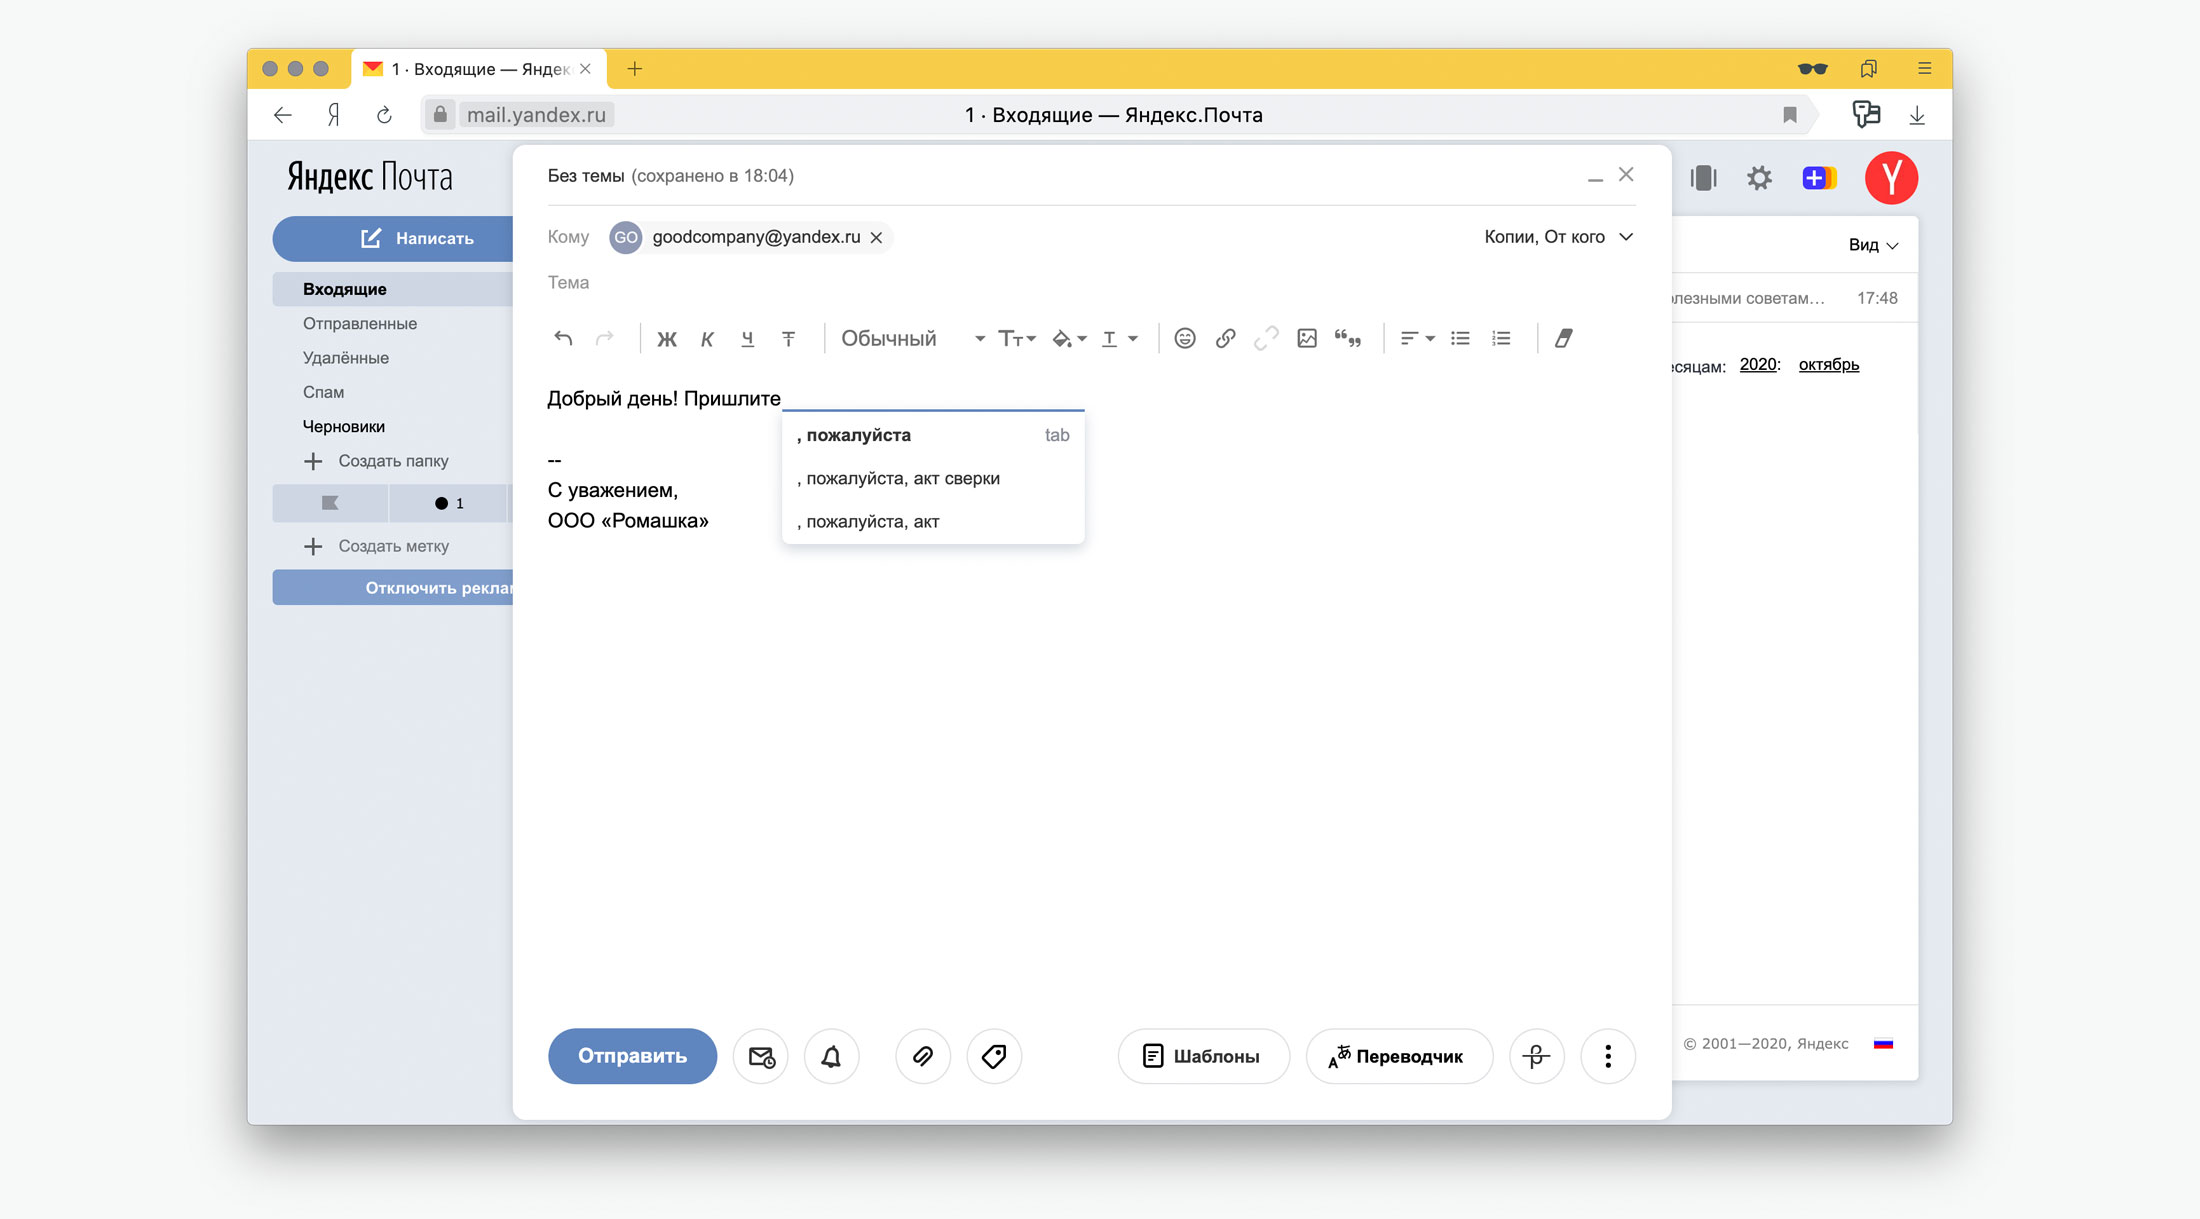Click the quote formatting icon
The image size is (2200, 1219).
coord(1347,339)
